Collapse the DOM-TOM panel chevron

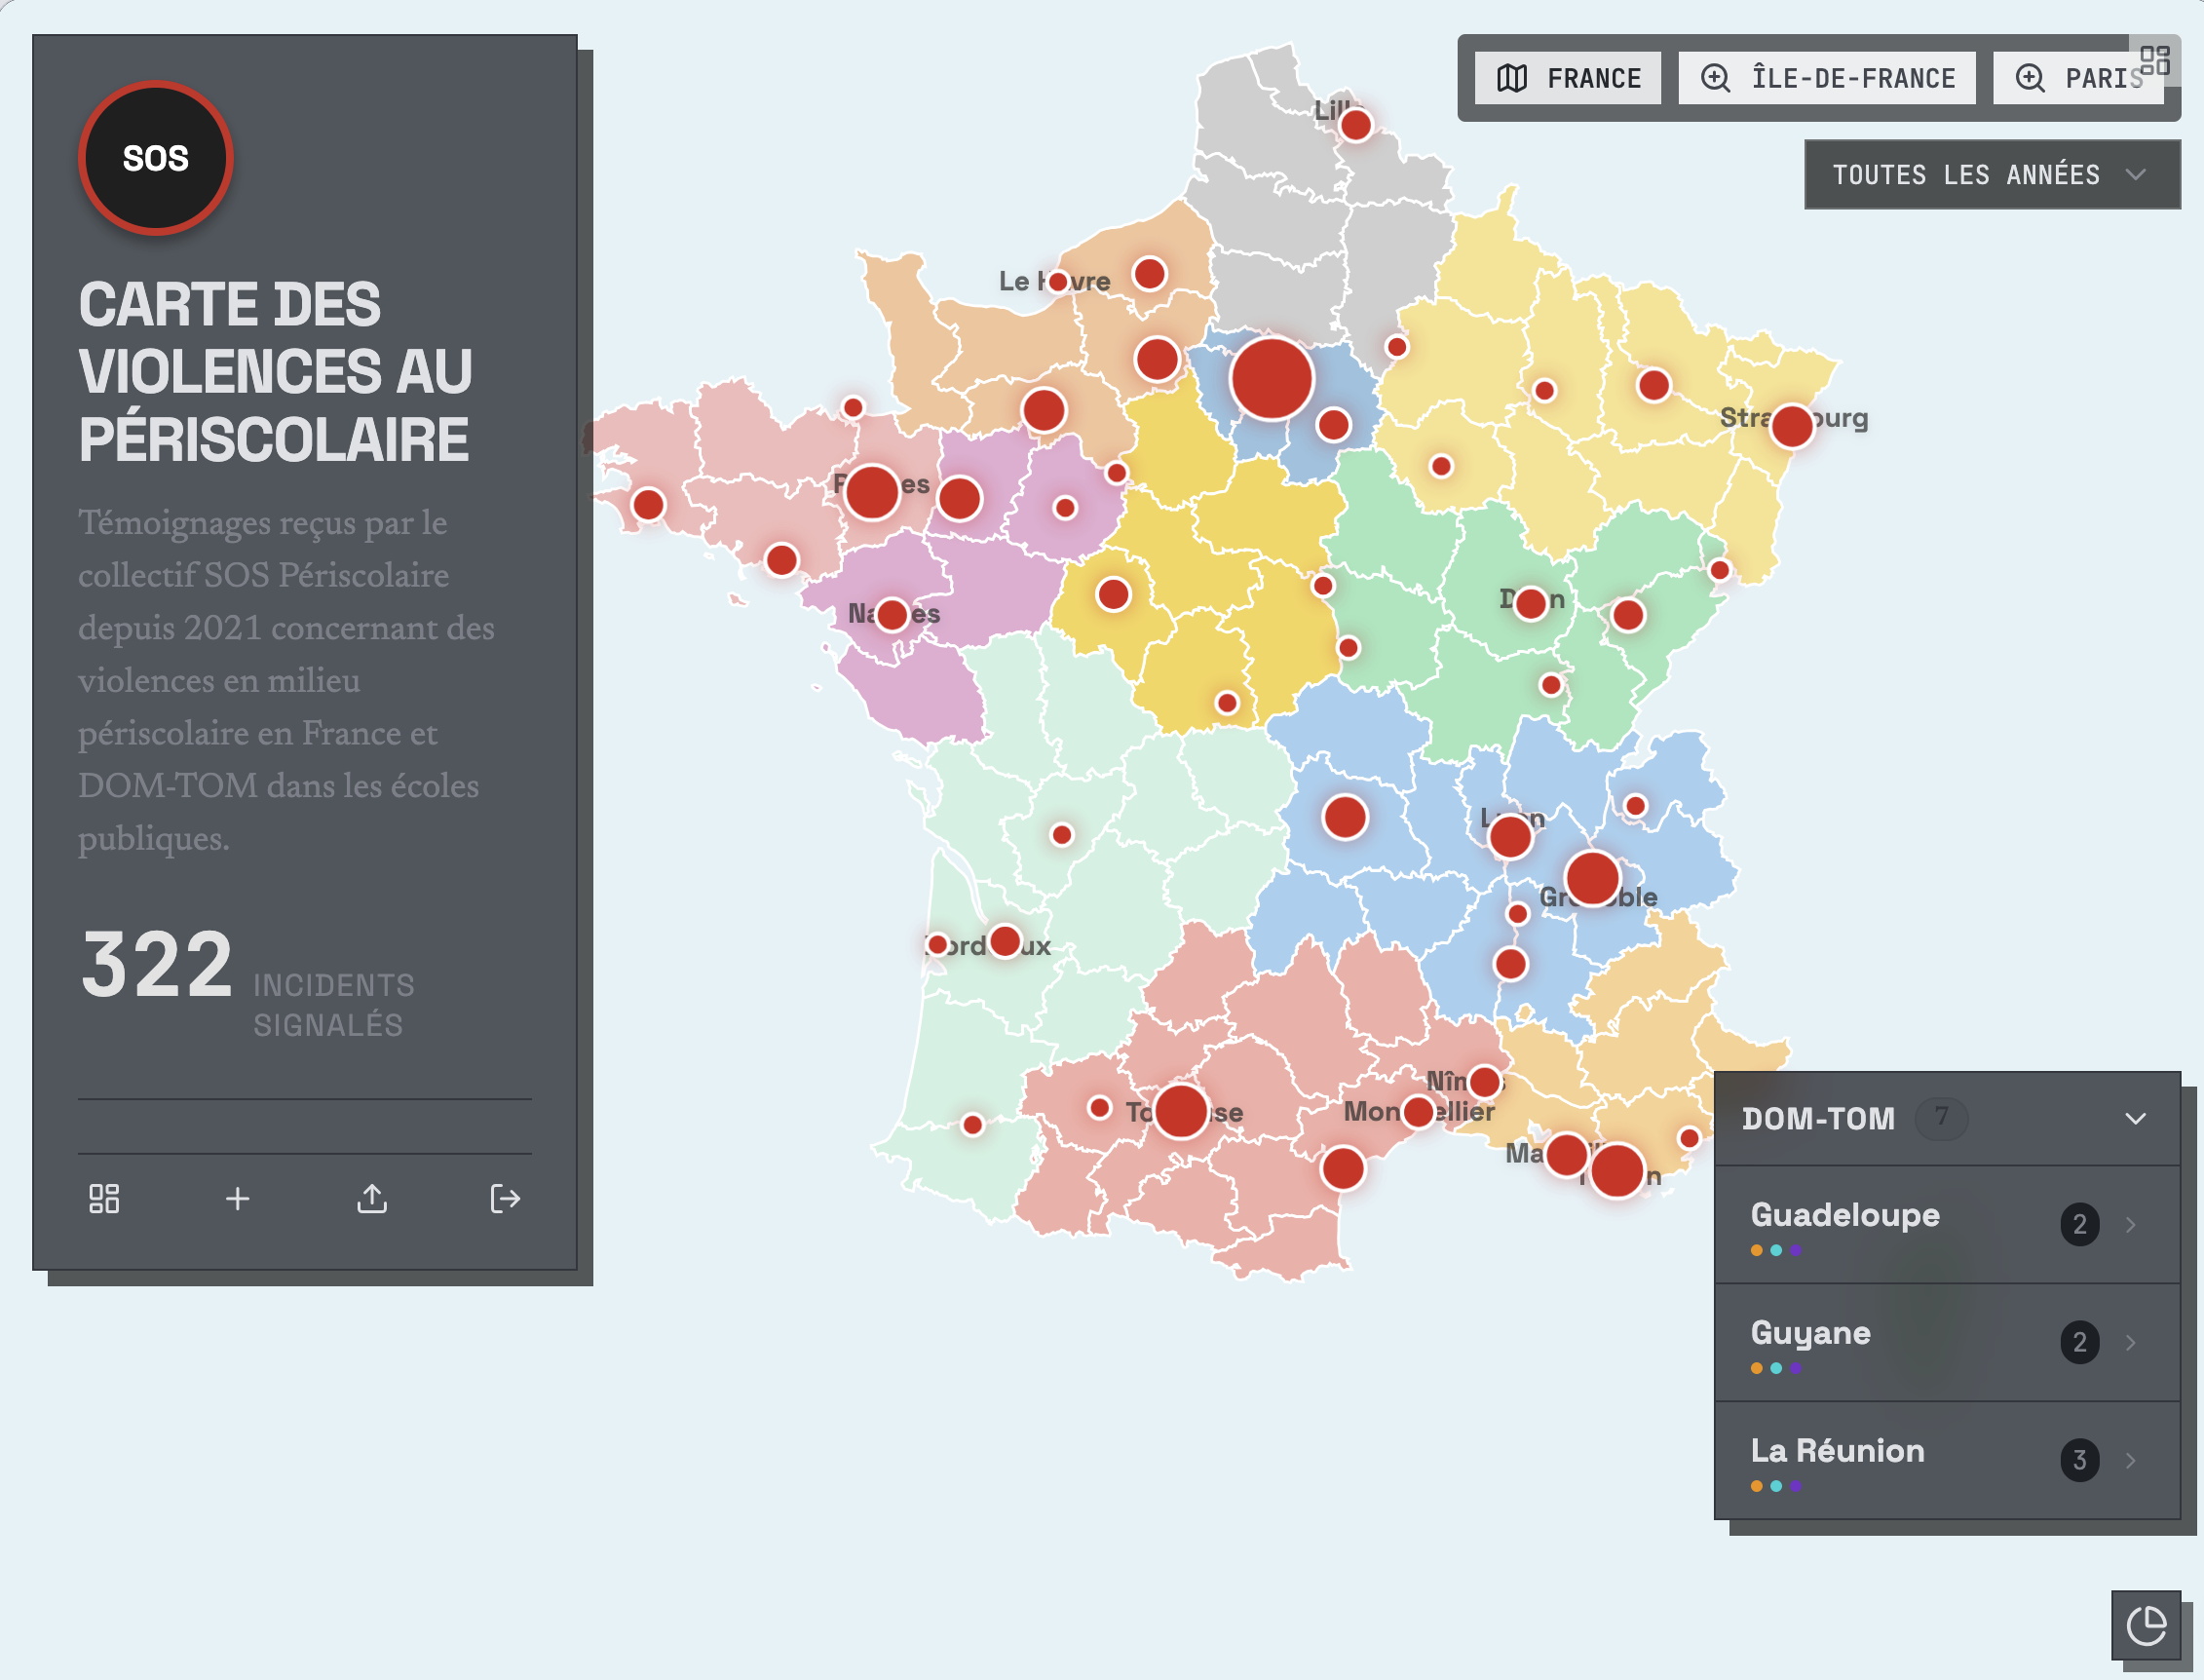click(2135, 1118)
